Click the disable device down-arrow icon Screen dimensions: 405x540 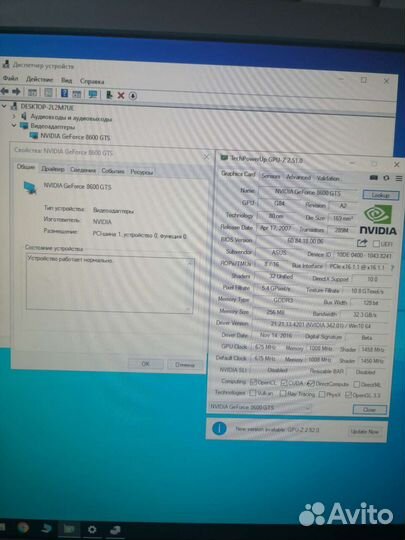tap(133, 96)
